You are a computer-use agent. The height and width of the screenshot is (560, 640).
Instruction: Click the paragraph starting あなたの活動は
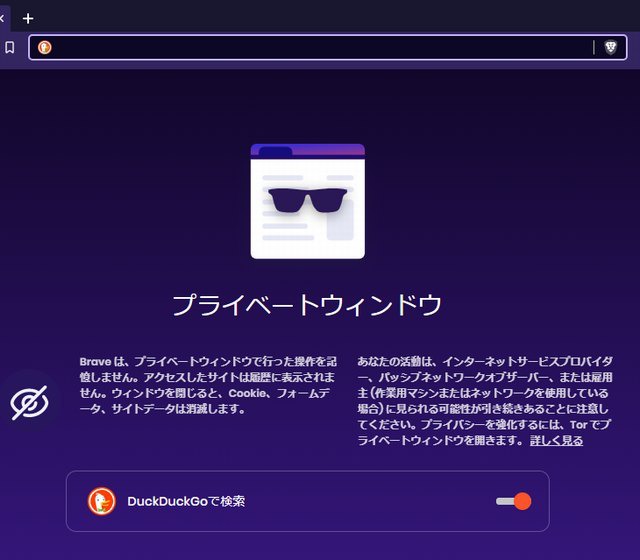coord(485,401)
